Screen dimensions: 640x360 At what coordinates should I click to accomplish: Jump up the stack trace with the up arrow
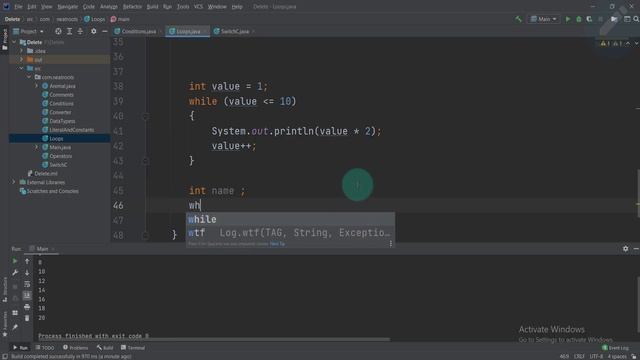pos(27,261)
